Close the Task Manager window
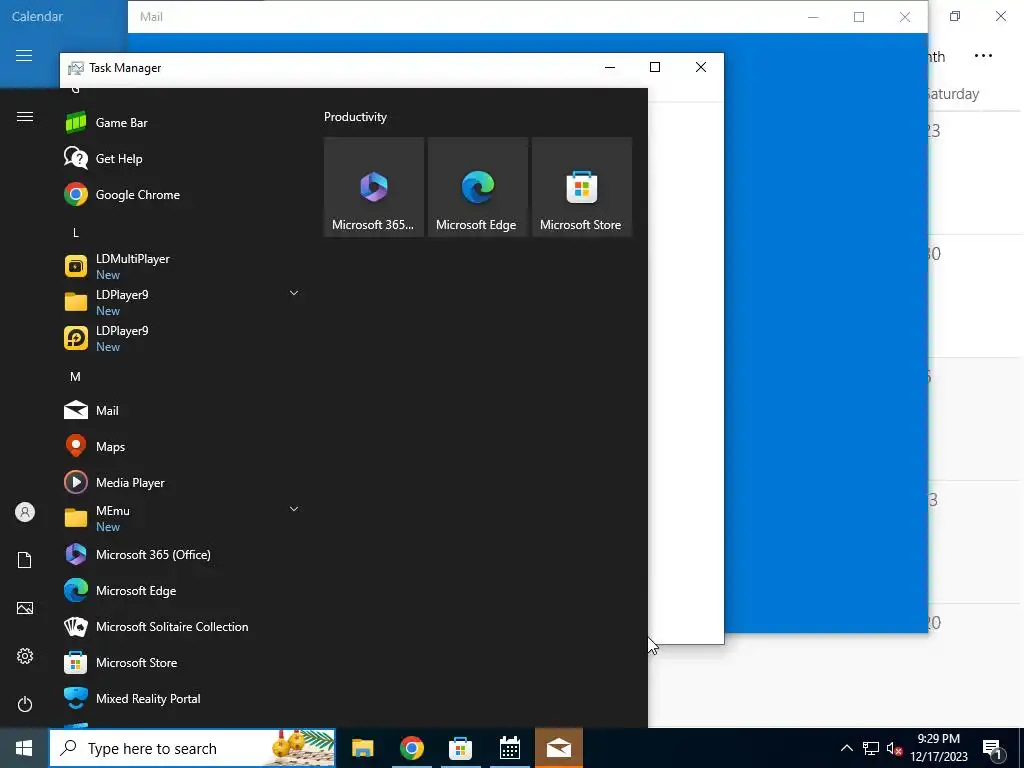This screenshot has height=768, width=1024. click(x=701, y=67)
